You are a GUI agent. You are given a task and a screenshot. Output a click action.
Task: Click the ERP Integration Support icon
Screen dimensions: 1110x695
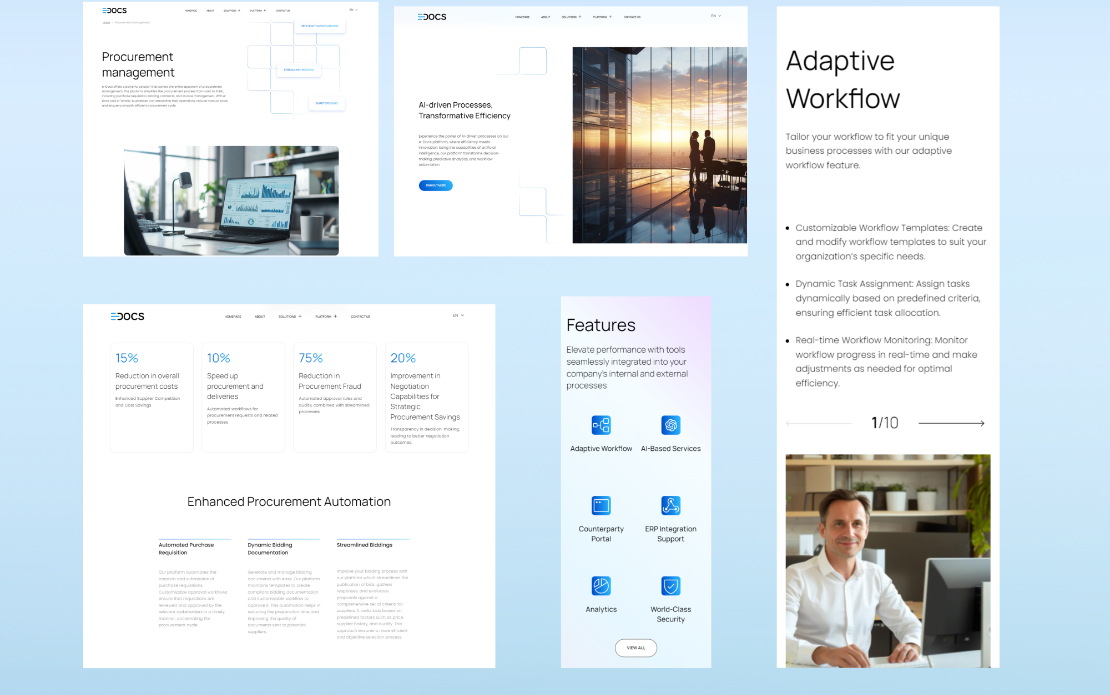tap(670, 505)
